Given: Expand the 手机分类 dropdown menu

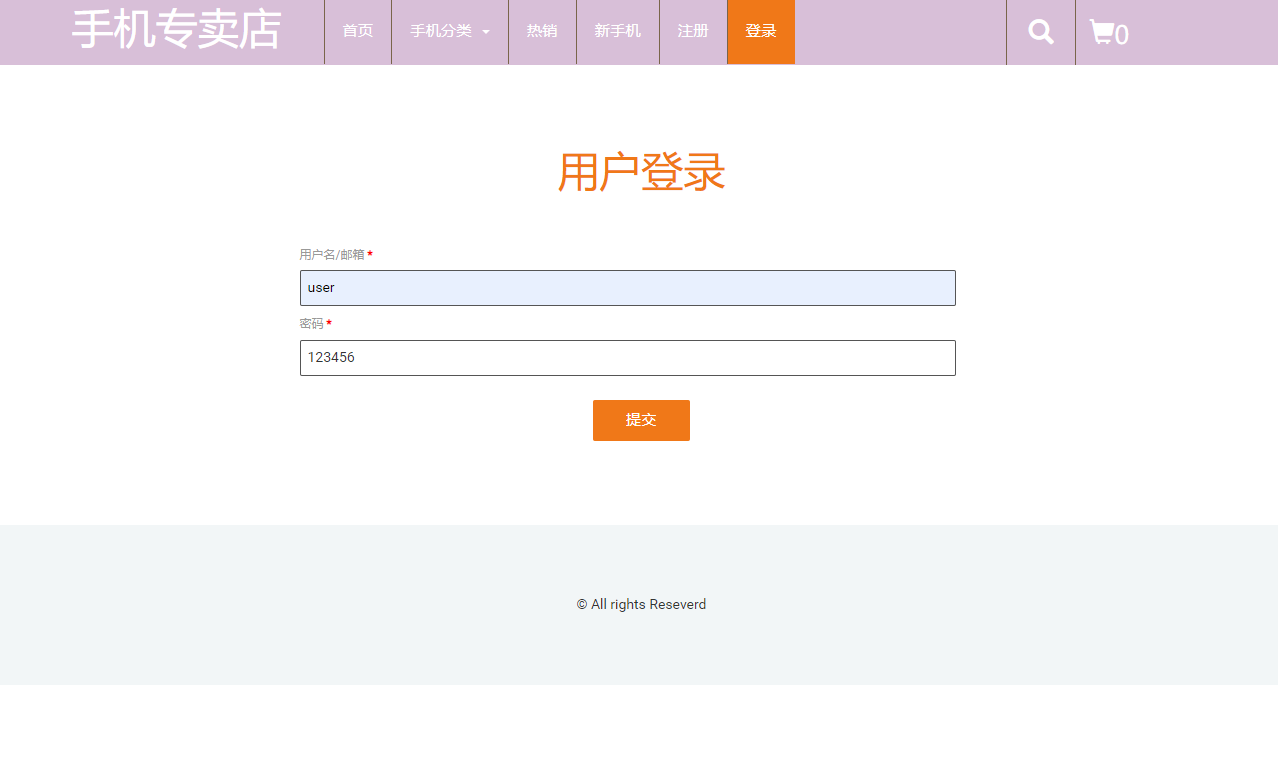Looking at the screenshot, I should [x=441, y=31].
